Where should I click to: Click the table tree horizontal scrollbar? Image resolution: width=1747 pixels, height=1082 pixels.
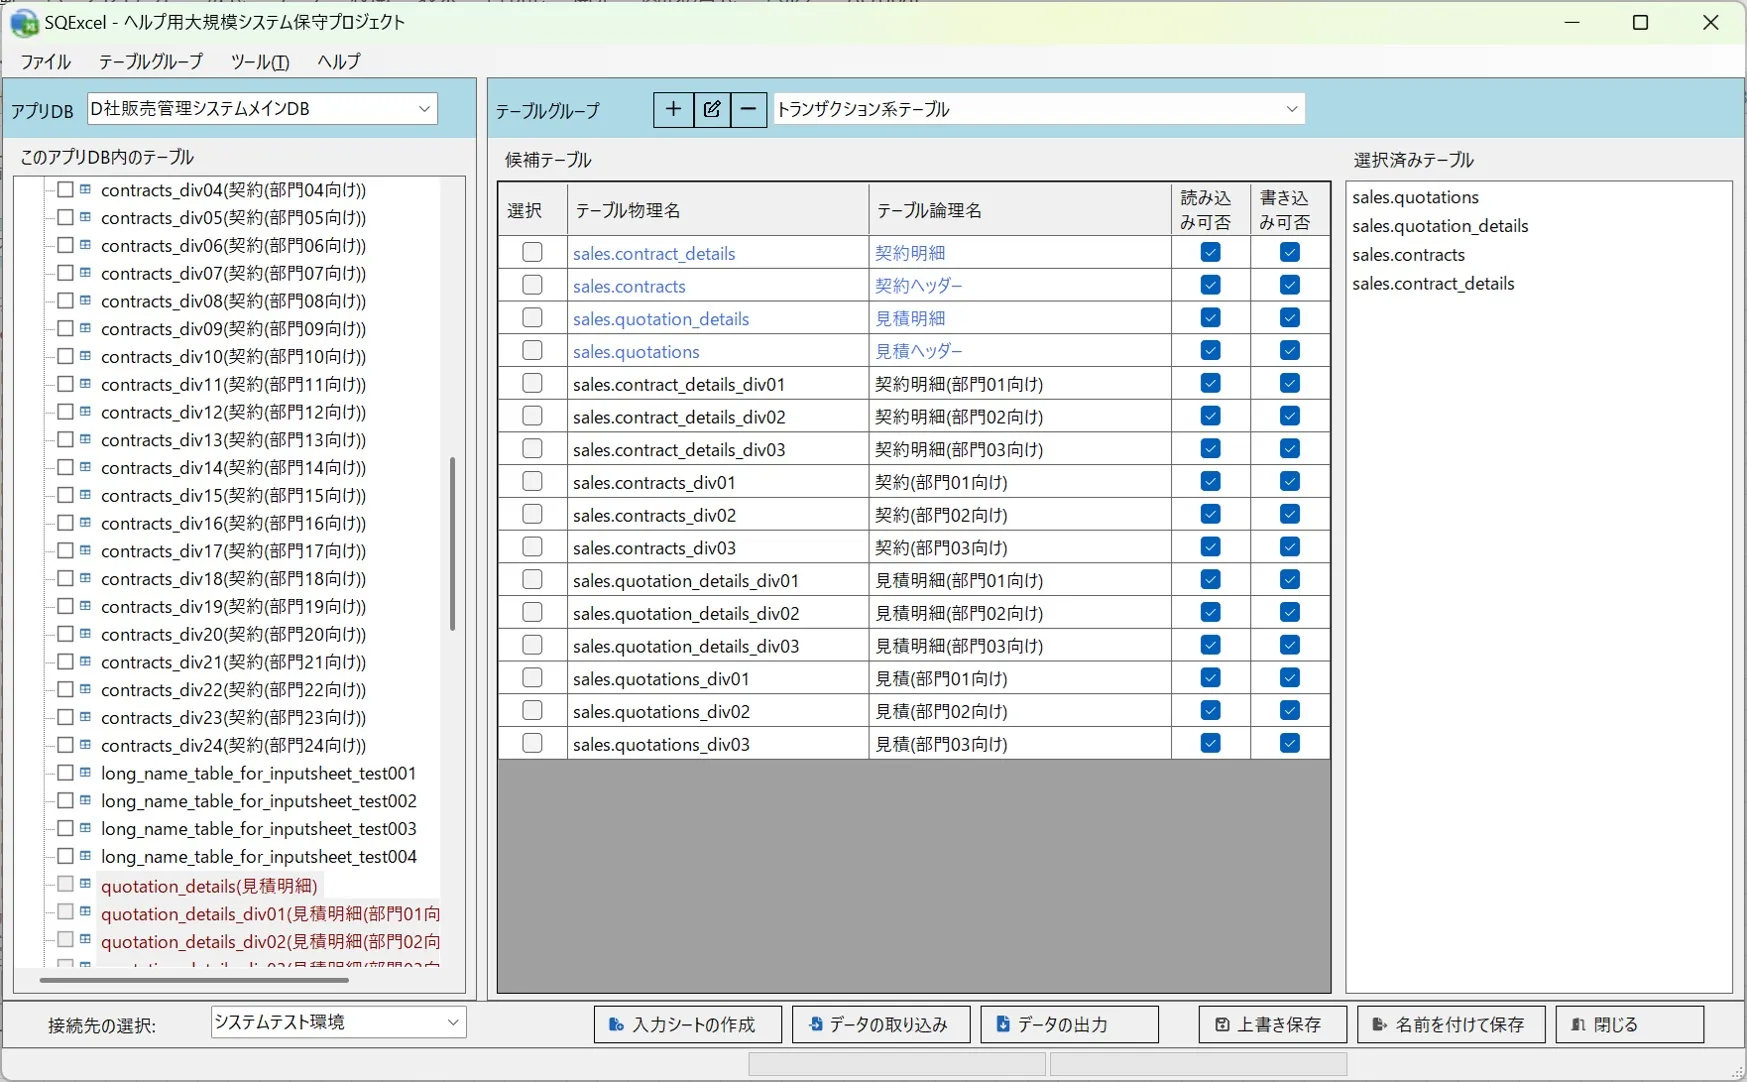pos(194,980)
